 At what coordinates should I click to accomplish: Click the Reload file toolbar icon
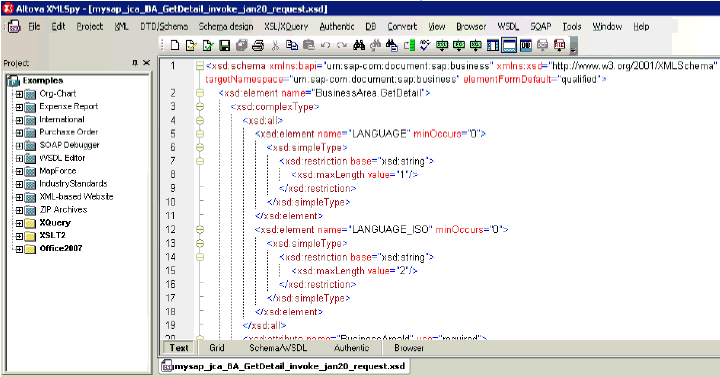[x=208, y=45]
